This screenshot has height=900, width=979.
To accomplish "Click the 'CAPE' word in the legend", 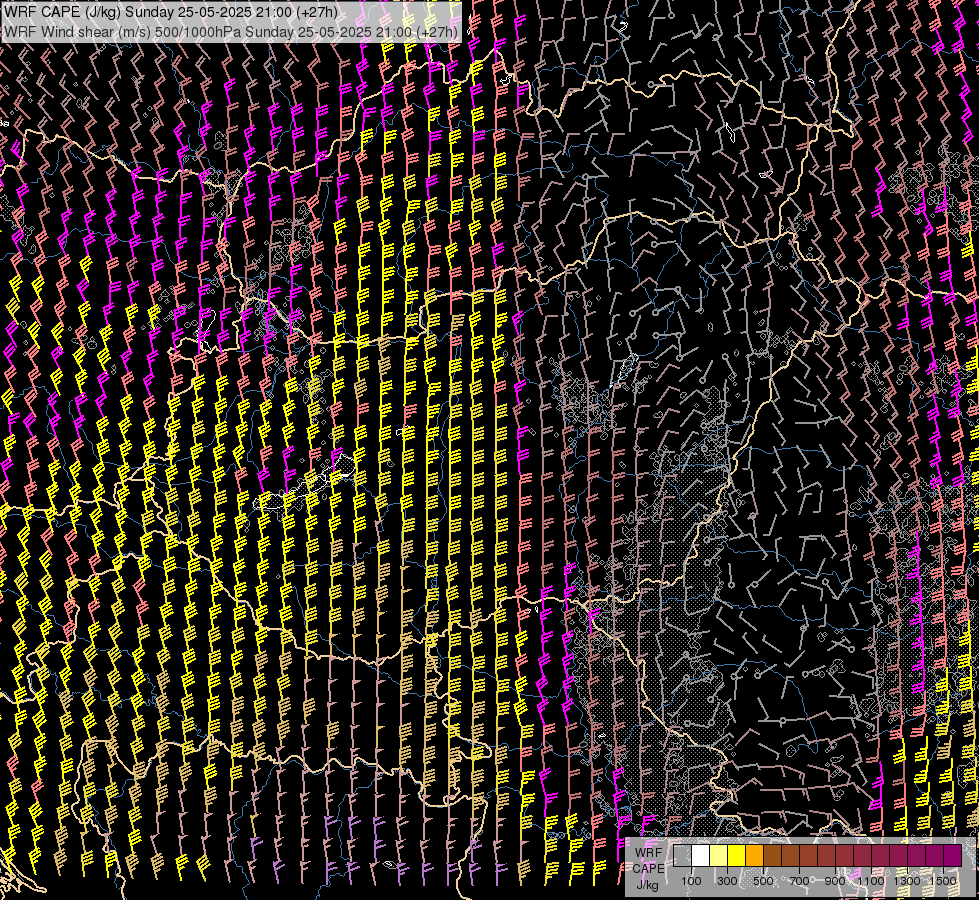I will click(x=649, y=868).
